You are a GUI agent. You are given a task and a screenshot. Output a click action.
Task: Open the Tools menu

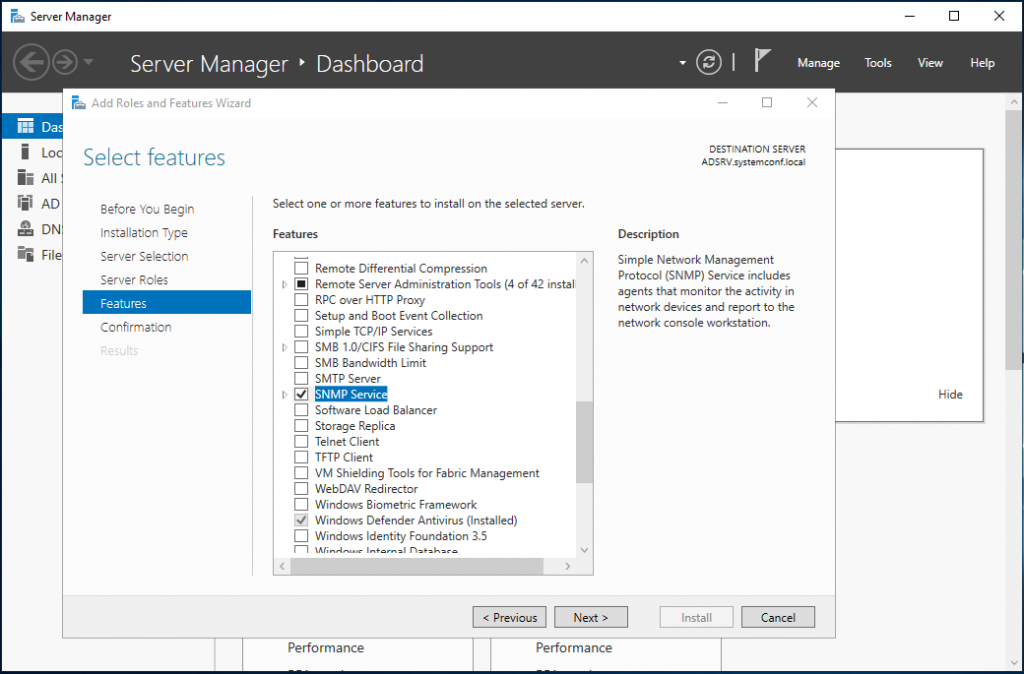point(877,62)
